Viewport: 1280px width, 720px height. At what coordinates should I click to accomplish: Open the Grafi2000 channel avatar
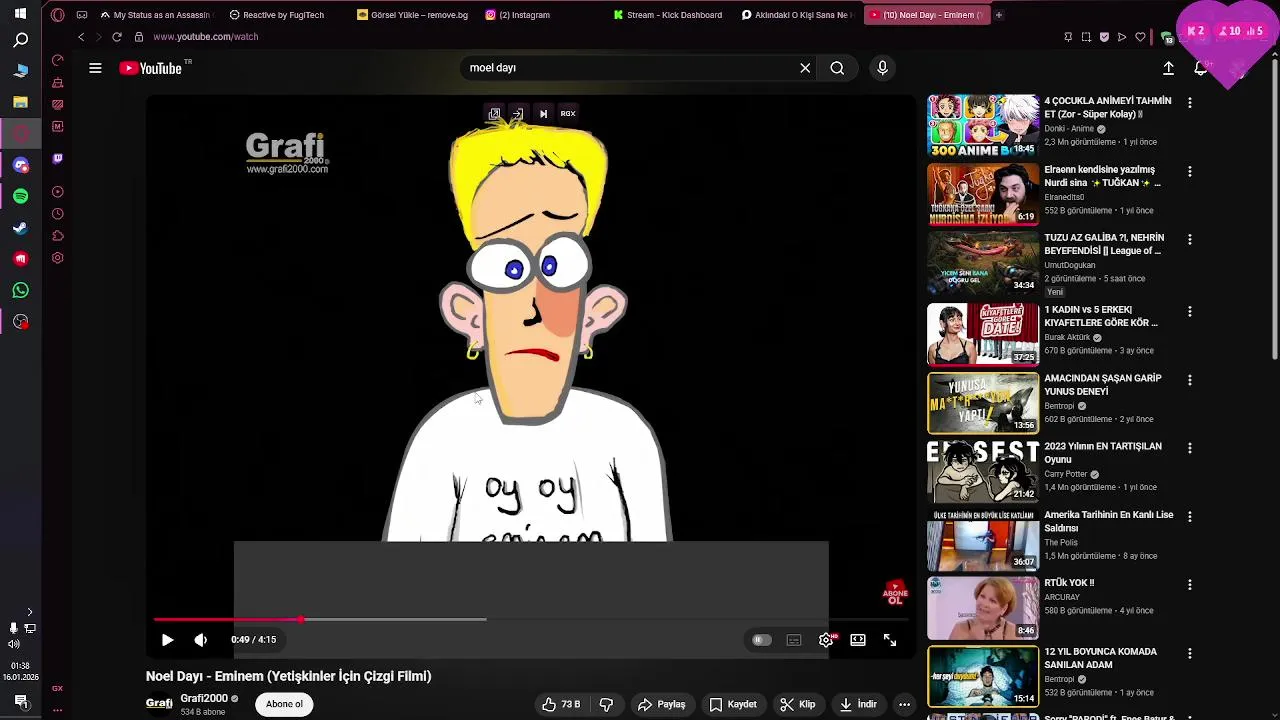point(159,704)
